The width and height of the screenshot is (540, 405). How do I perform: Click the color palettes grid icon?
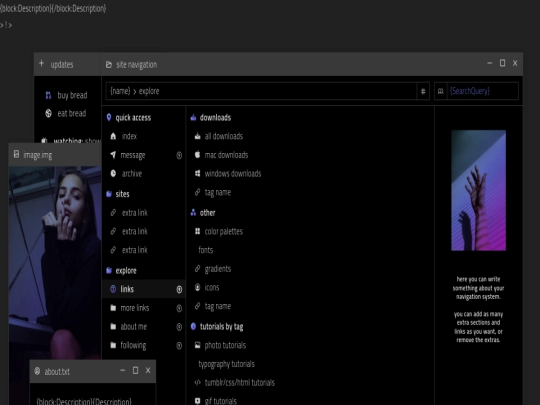pyautogui.click(x=197, y=231)
